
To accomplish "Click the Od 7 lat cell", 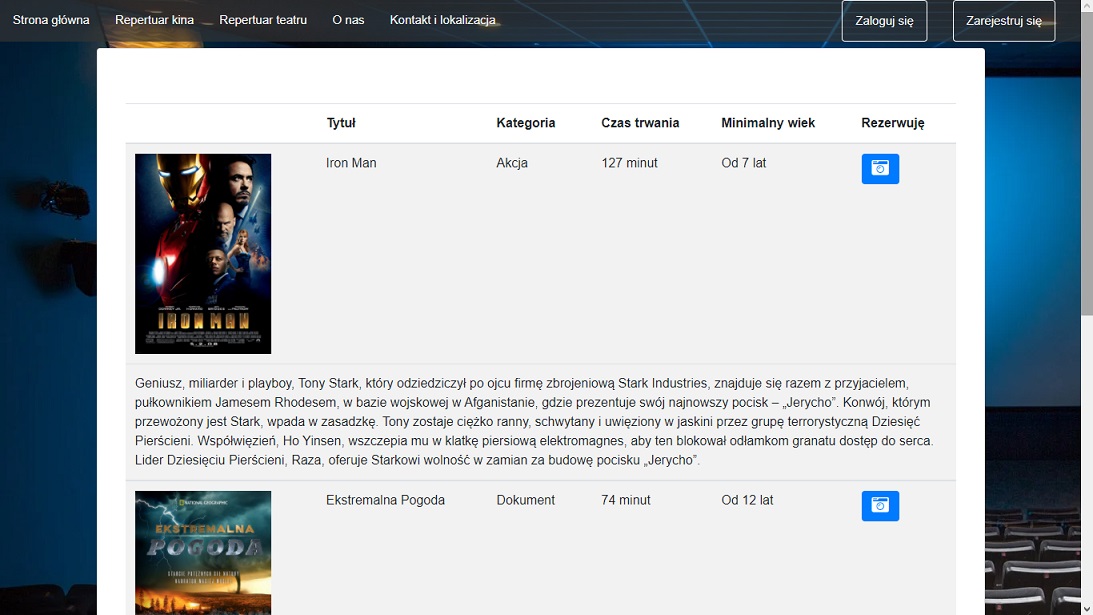I will [743, 163].
